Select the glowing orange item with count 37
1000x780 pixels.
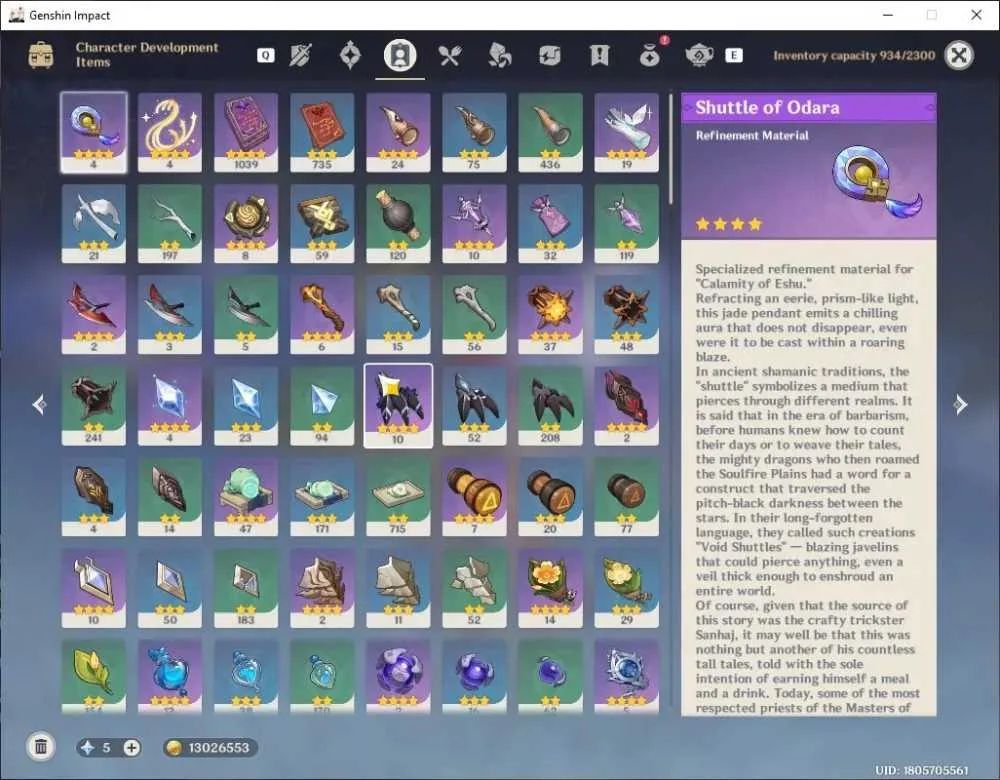[550, 315]
